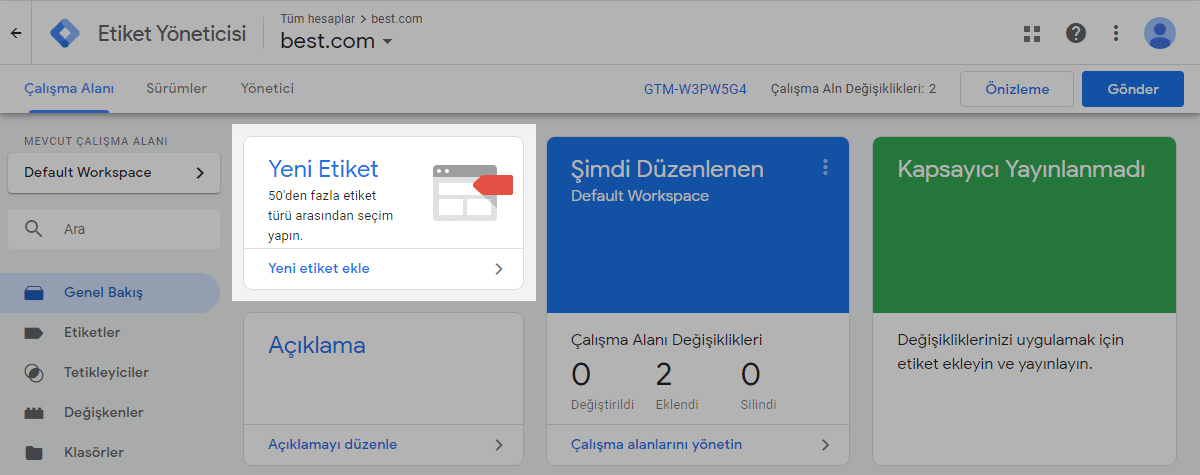
Task: Open the best.com container dropdown
Action: [337, 41]
